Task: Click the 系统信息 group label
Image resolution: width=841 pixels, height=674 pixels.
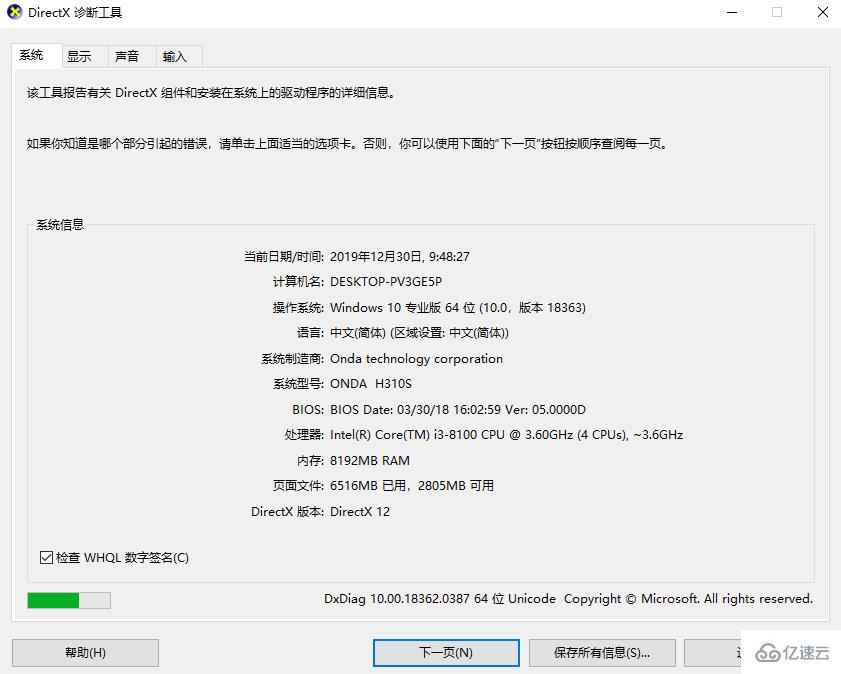Action: (60, 225)
